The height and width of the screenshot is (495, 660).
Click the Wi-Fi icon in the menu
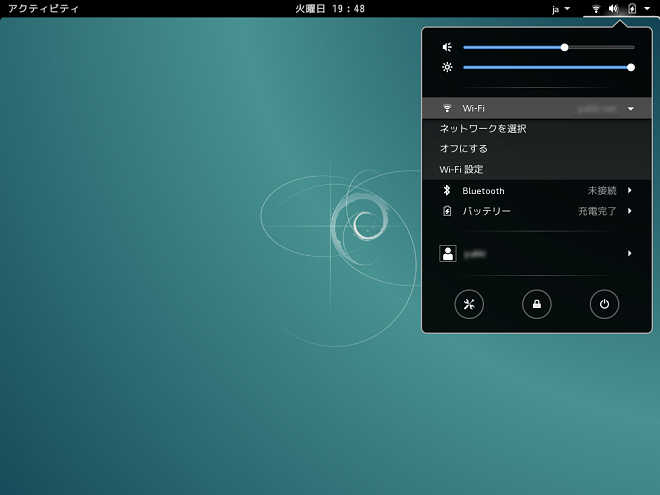pyautogui.click(x=447, y=108)
